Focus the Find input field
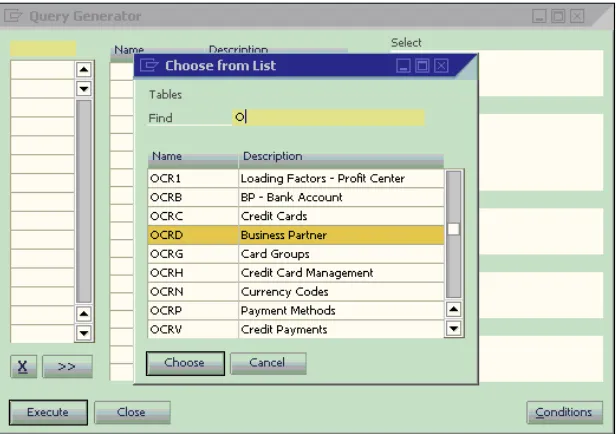This screenshot has height=434, width=616. coord(328,117)
